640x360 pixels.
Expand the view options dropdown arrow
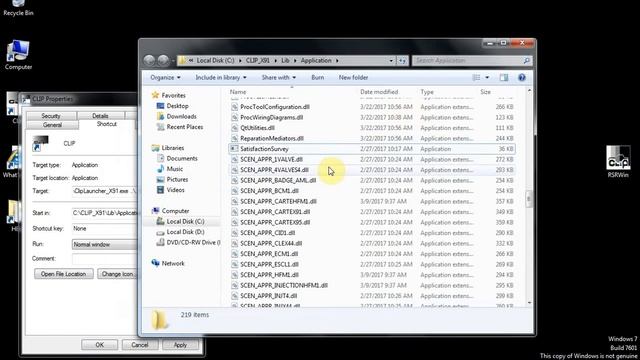(x=487, y=78)
